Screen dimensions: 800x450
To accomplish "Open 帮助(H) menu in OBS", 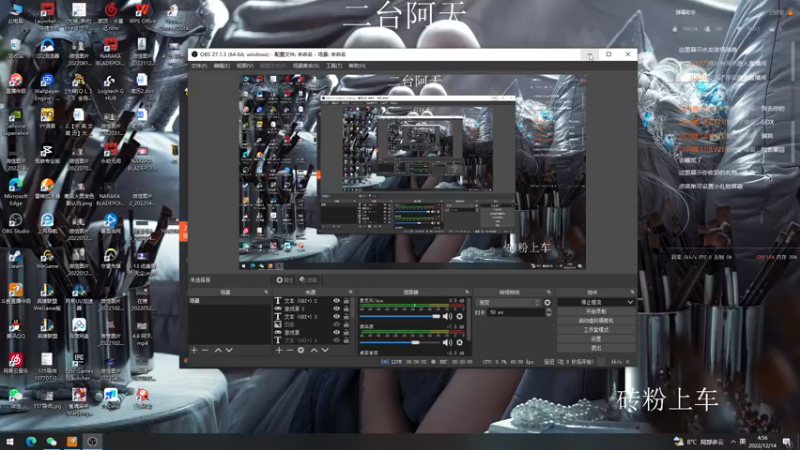I will click(357, 66).
